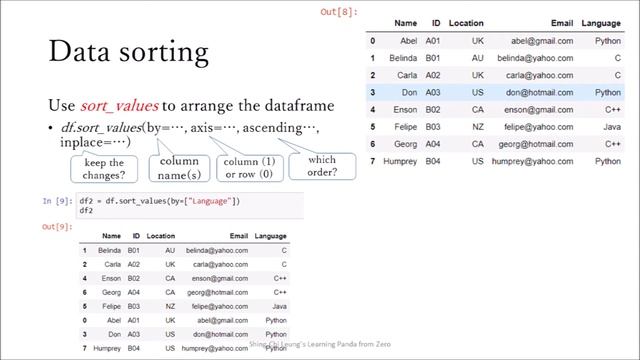Click the Name column header in Out[8] table
Image resolution: width=640 pixels, height=360 pixels.
[x=405, y=23]
